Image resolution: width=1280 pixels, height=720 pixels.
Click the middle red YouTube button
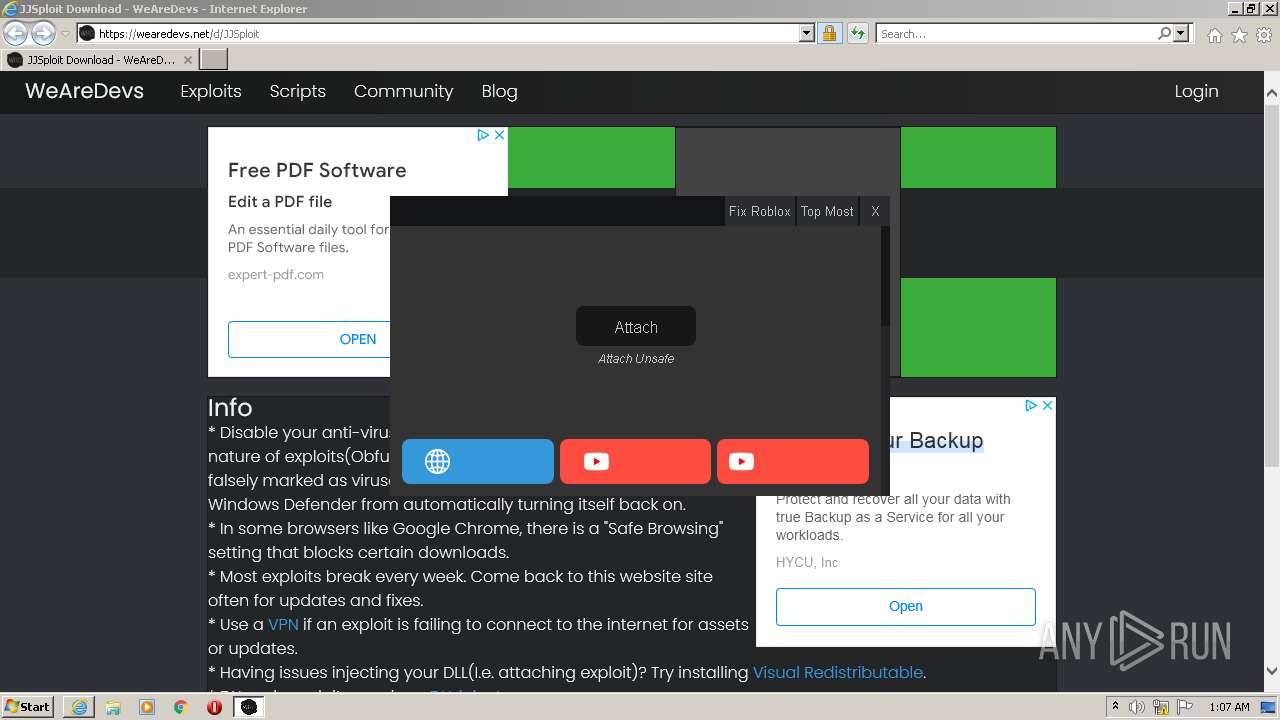point(635,461)
